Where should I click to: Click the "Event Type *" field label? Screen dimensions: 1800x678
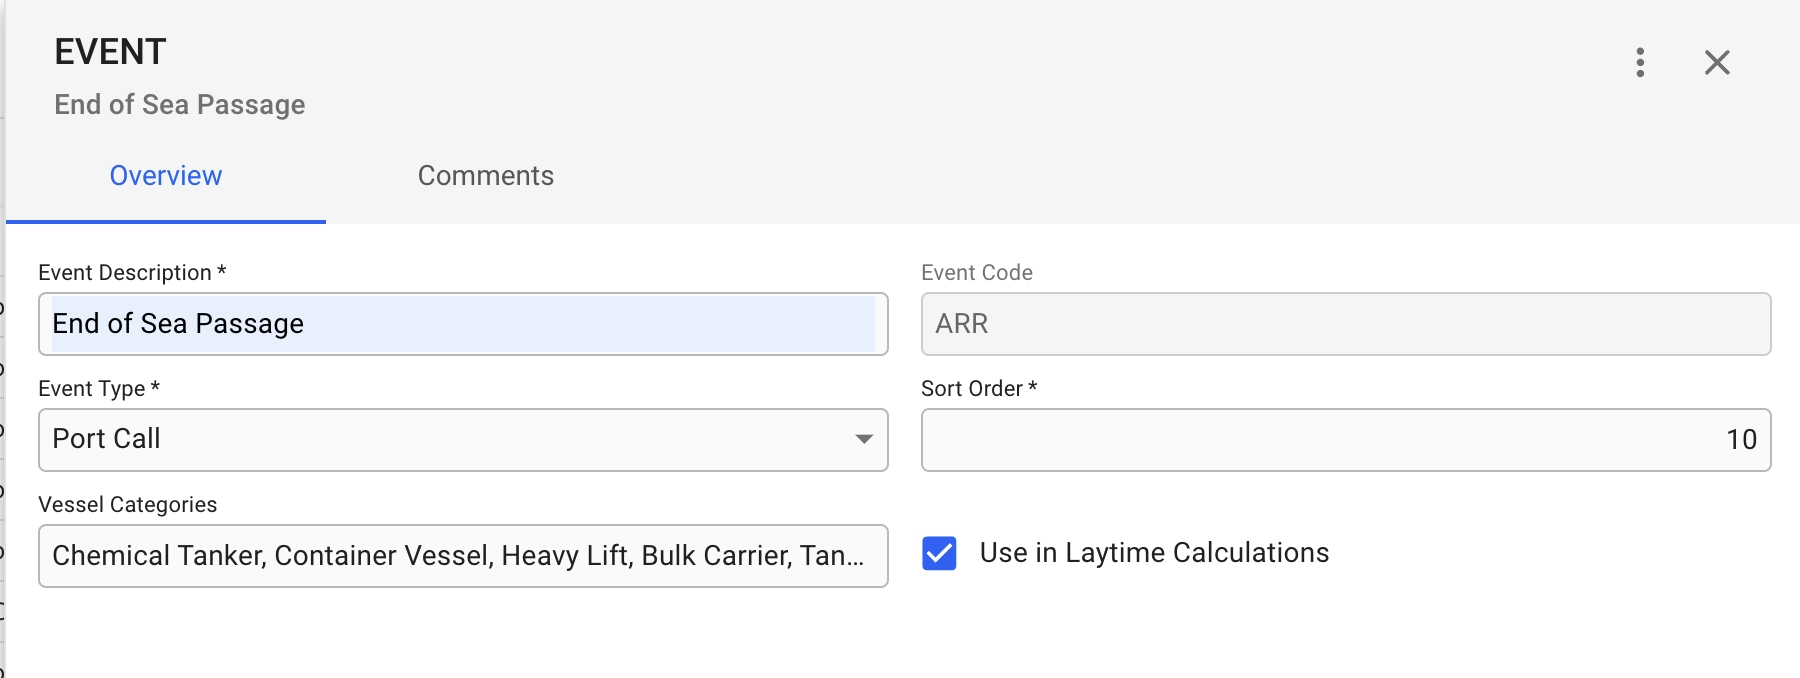click(99, 389)
